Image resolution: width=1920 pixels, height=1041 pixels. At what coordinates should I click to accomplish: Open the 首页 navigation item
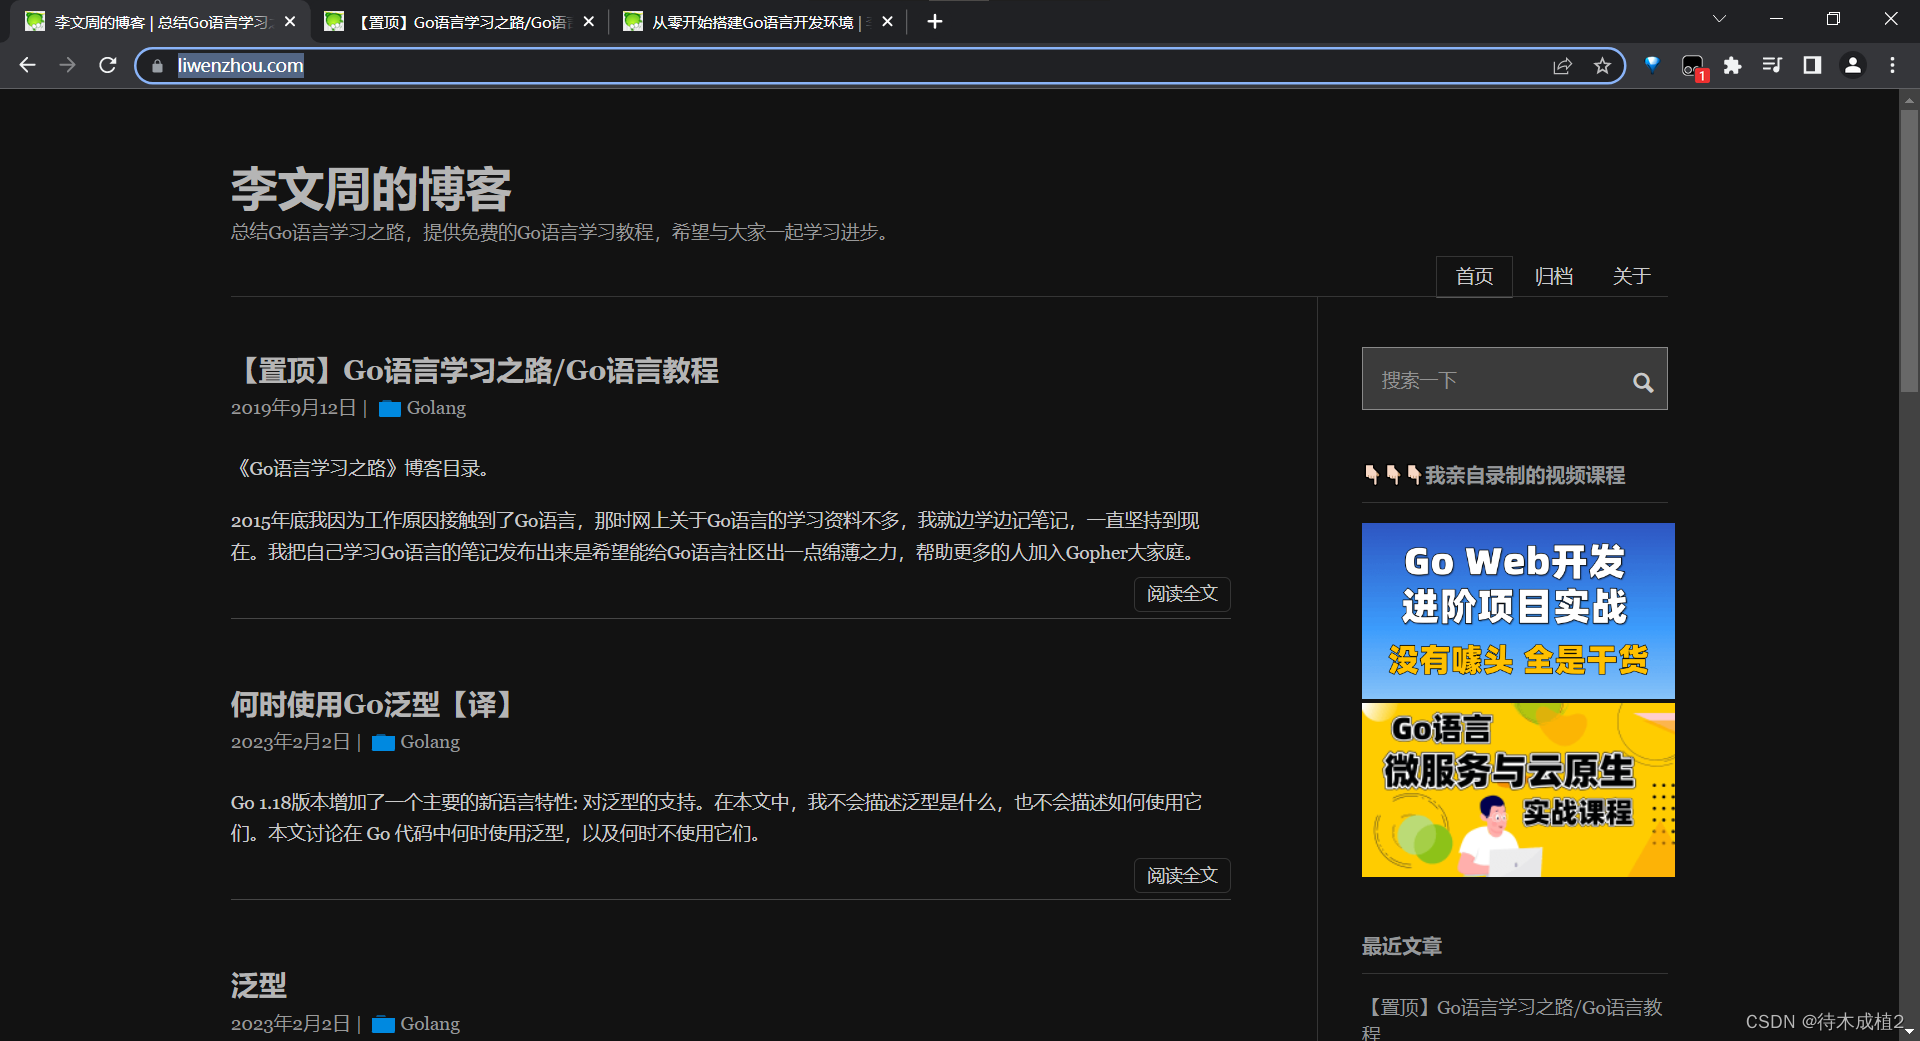coord(1474,276)
